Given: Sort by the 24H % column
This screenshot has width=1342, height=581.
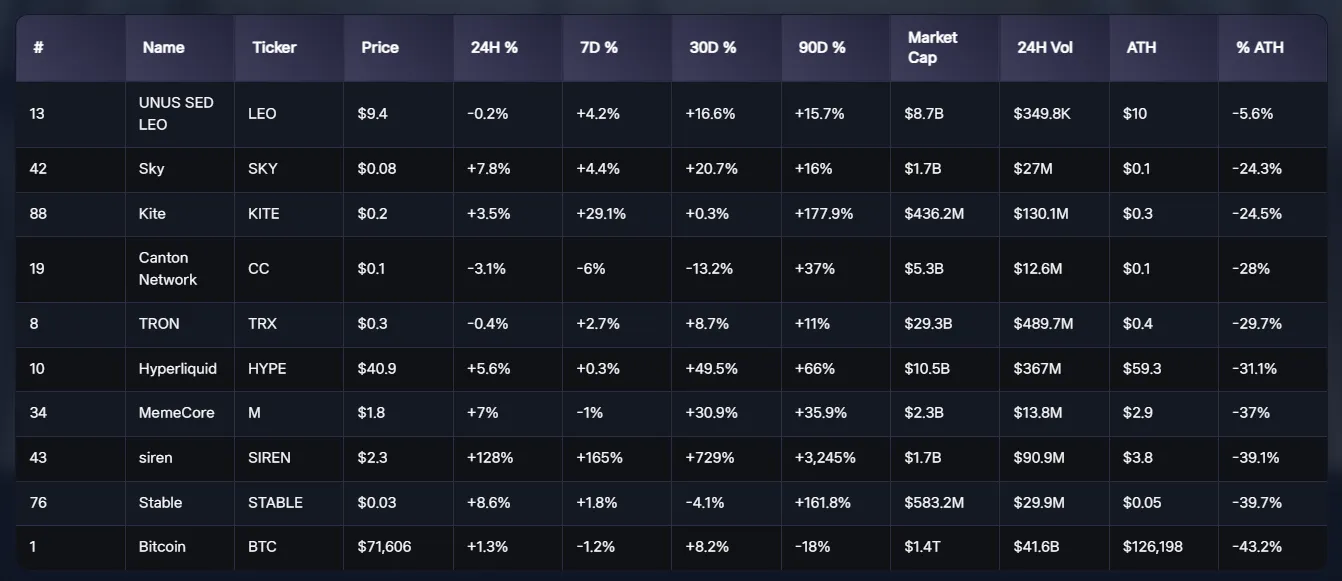Looking at the screenshot, I should (x=494, y=47).
